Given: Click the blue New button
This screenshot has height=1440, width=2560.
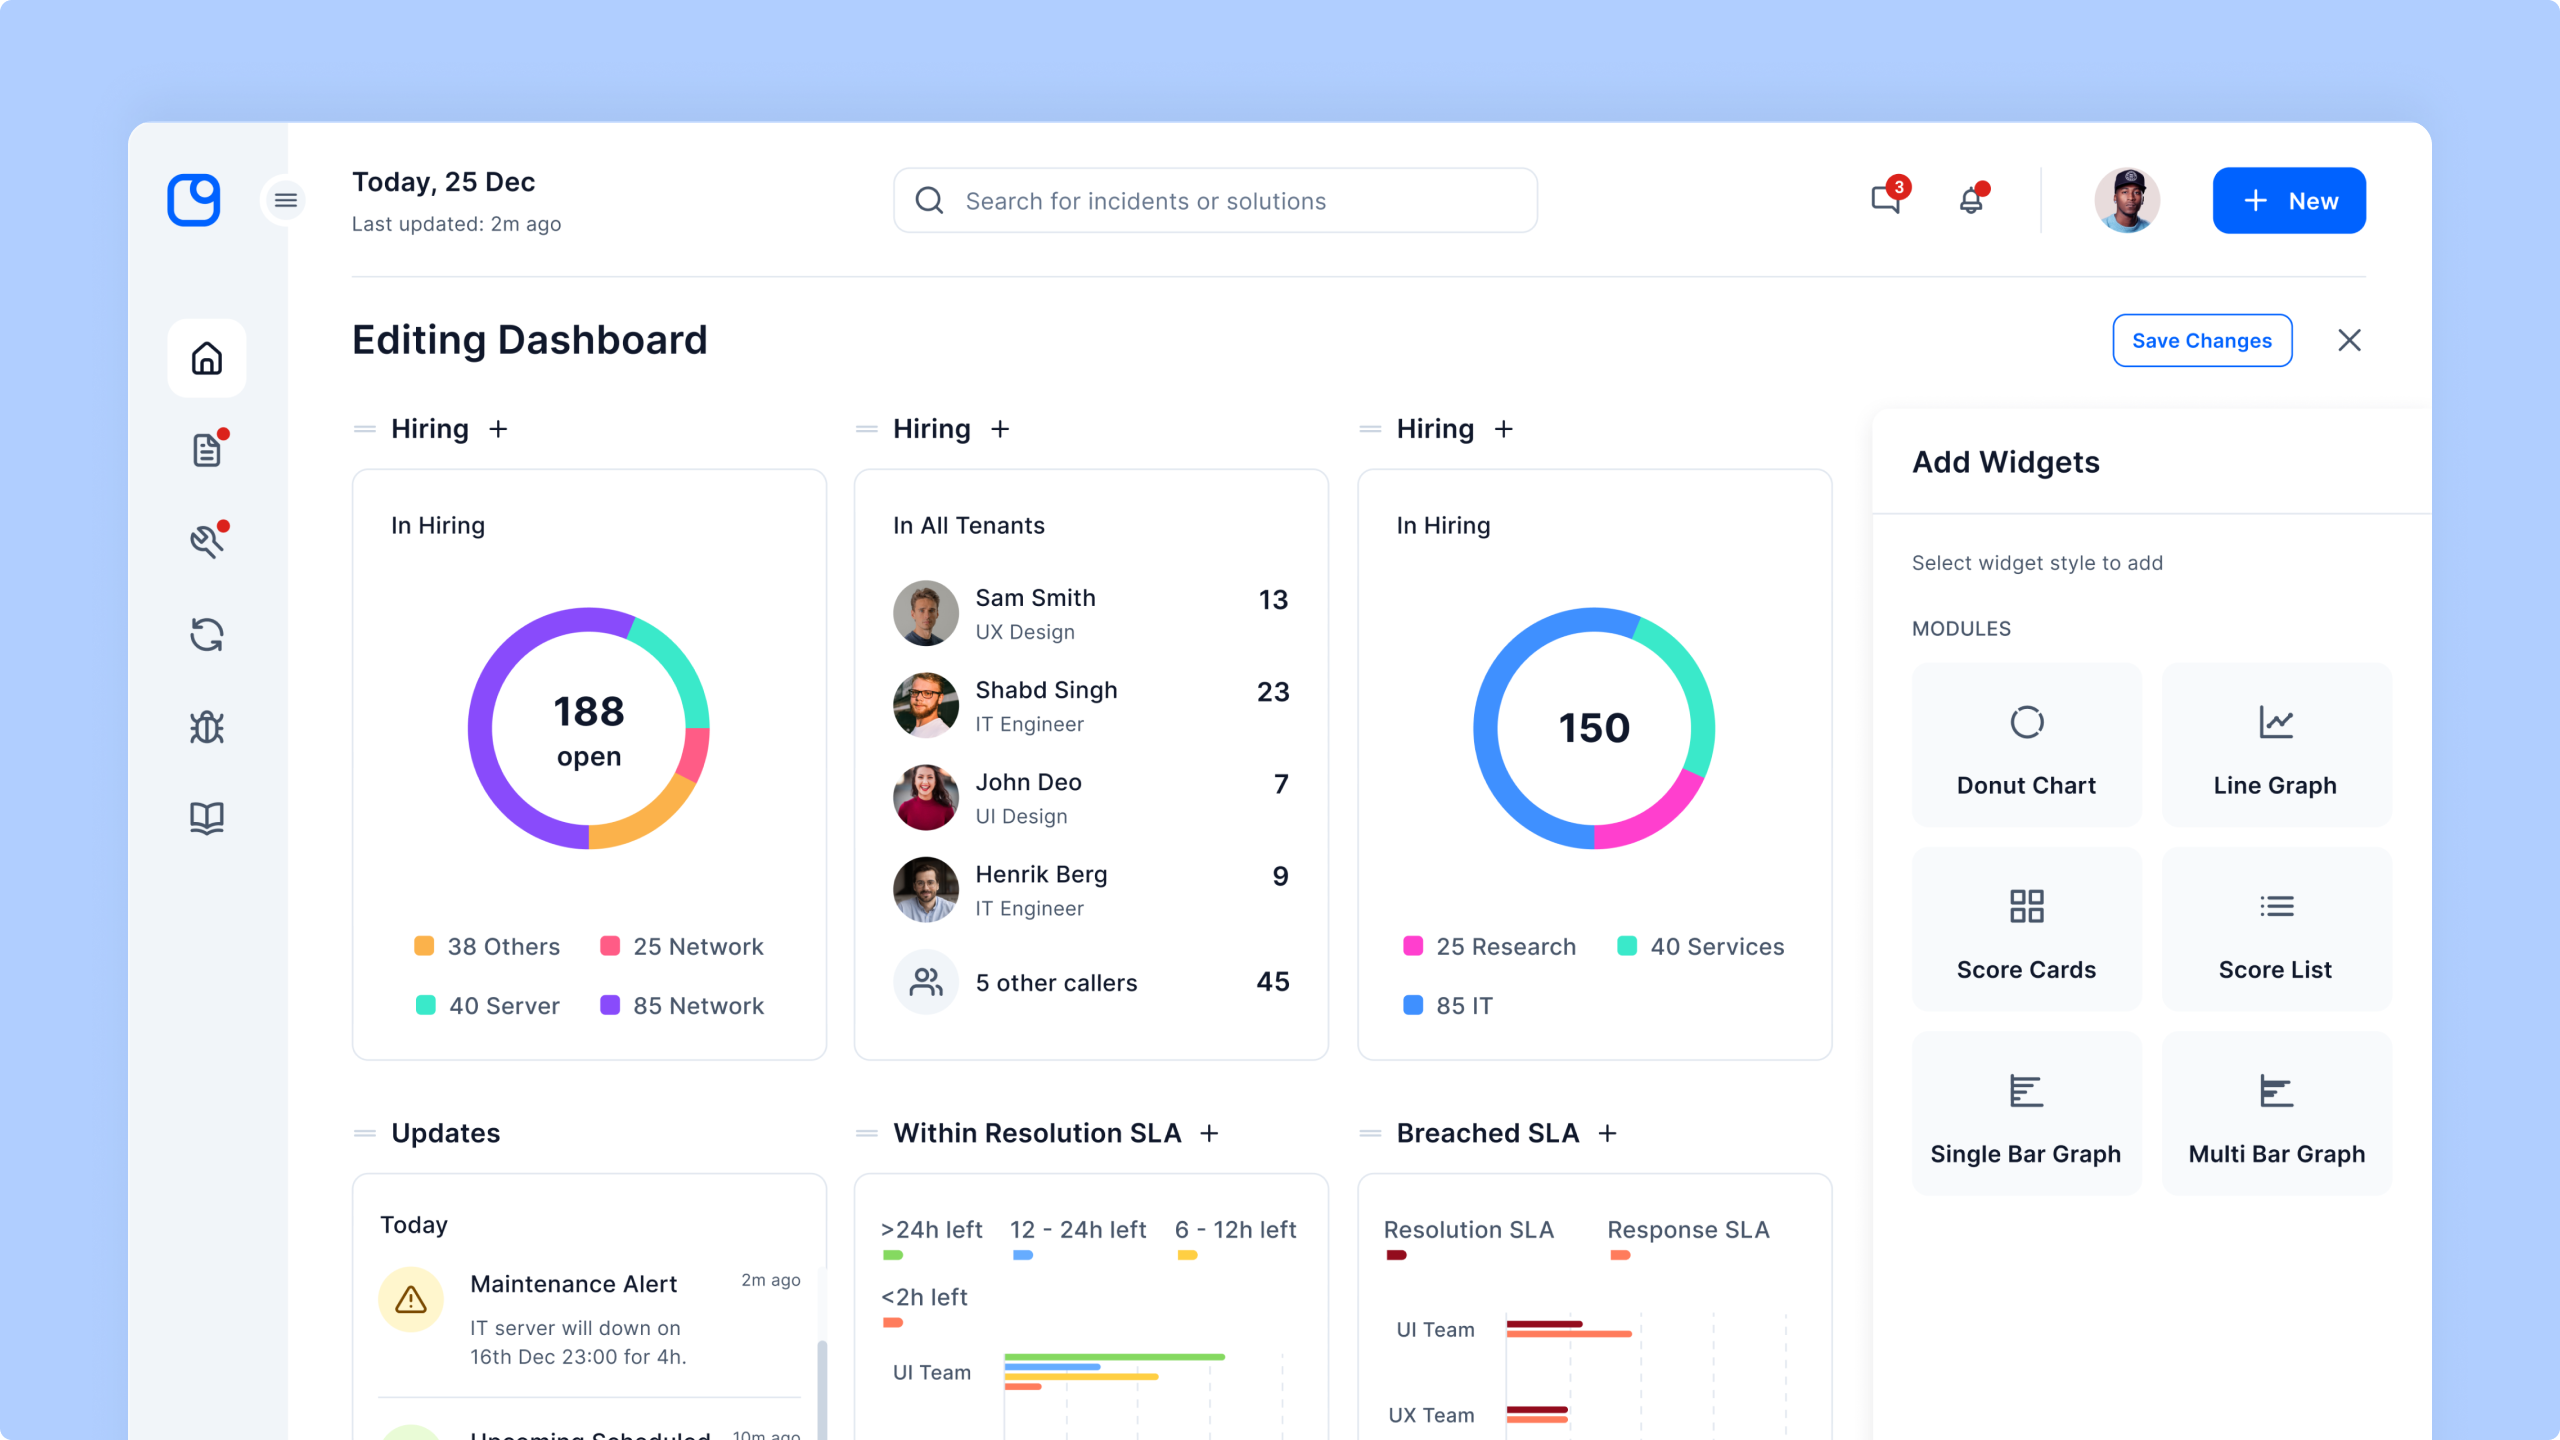Looking at the screenshot, I should pyautogui.click(x=2289, y=200).
